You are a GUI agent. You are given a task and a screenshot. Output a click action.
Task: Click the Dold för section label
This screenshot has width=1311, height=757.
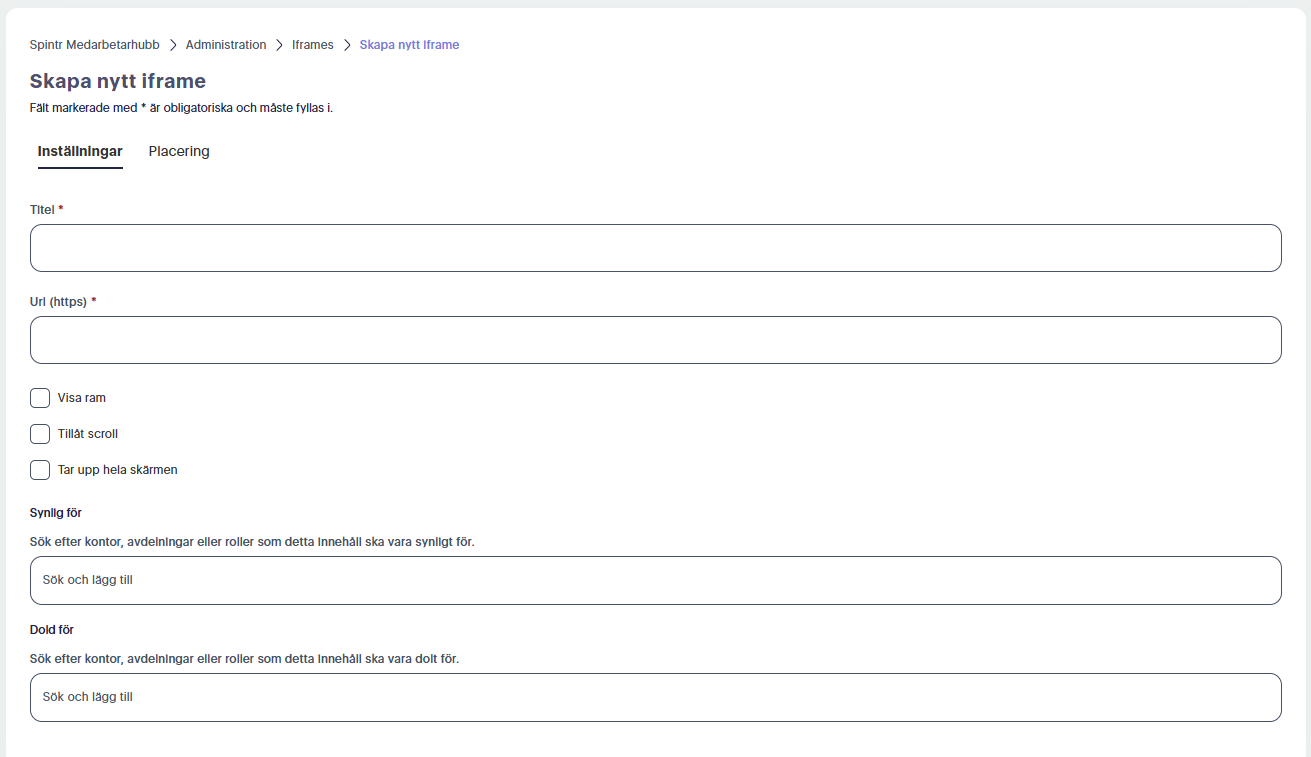click(52, 630)
